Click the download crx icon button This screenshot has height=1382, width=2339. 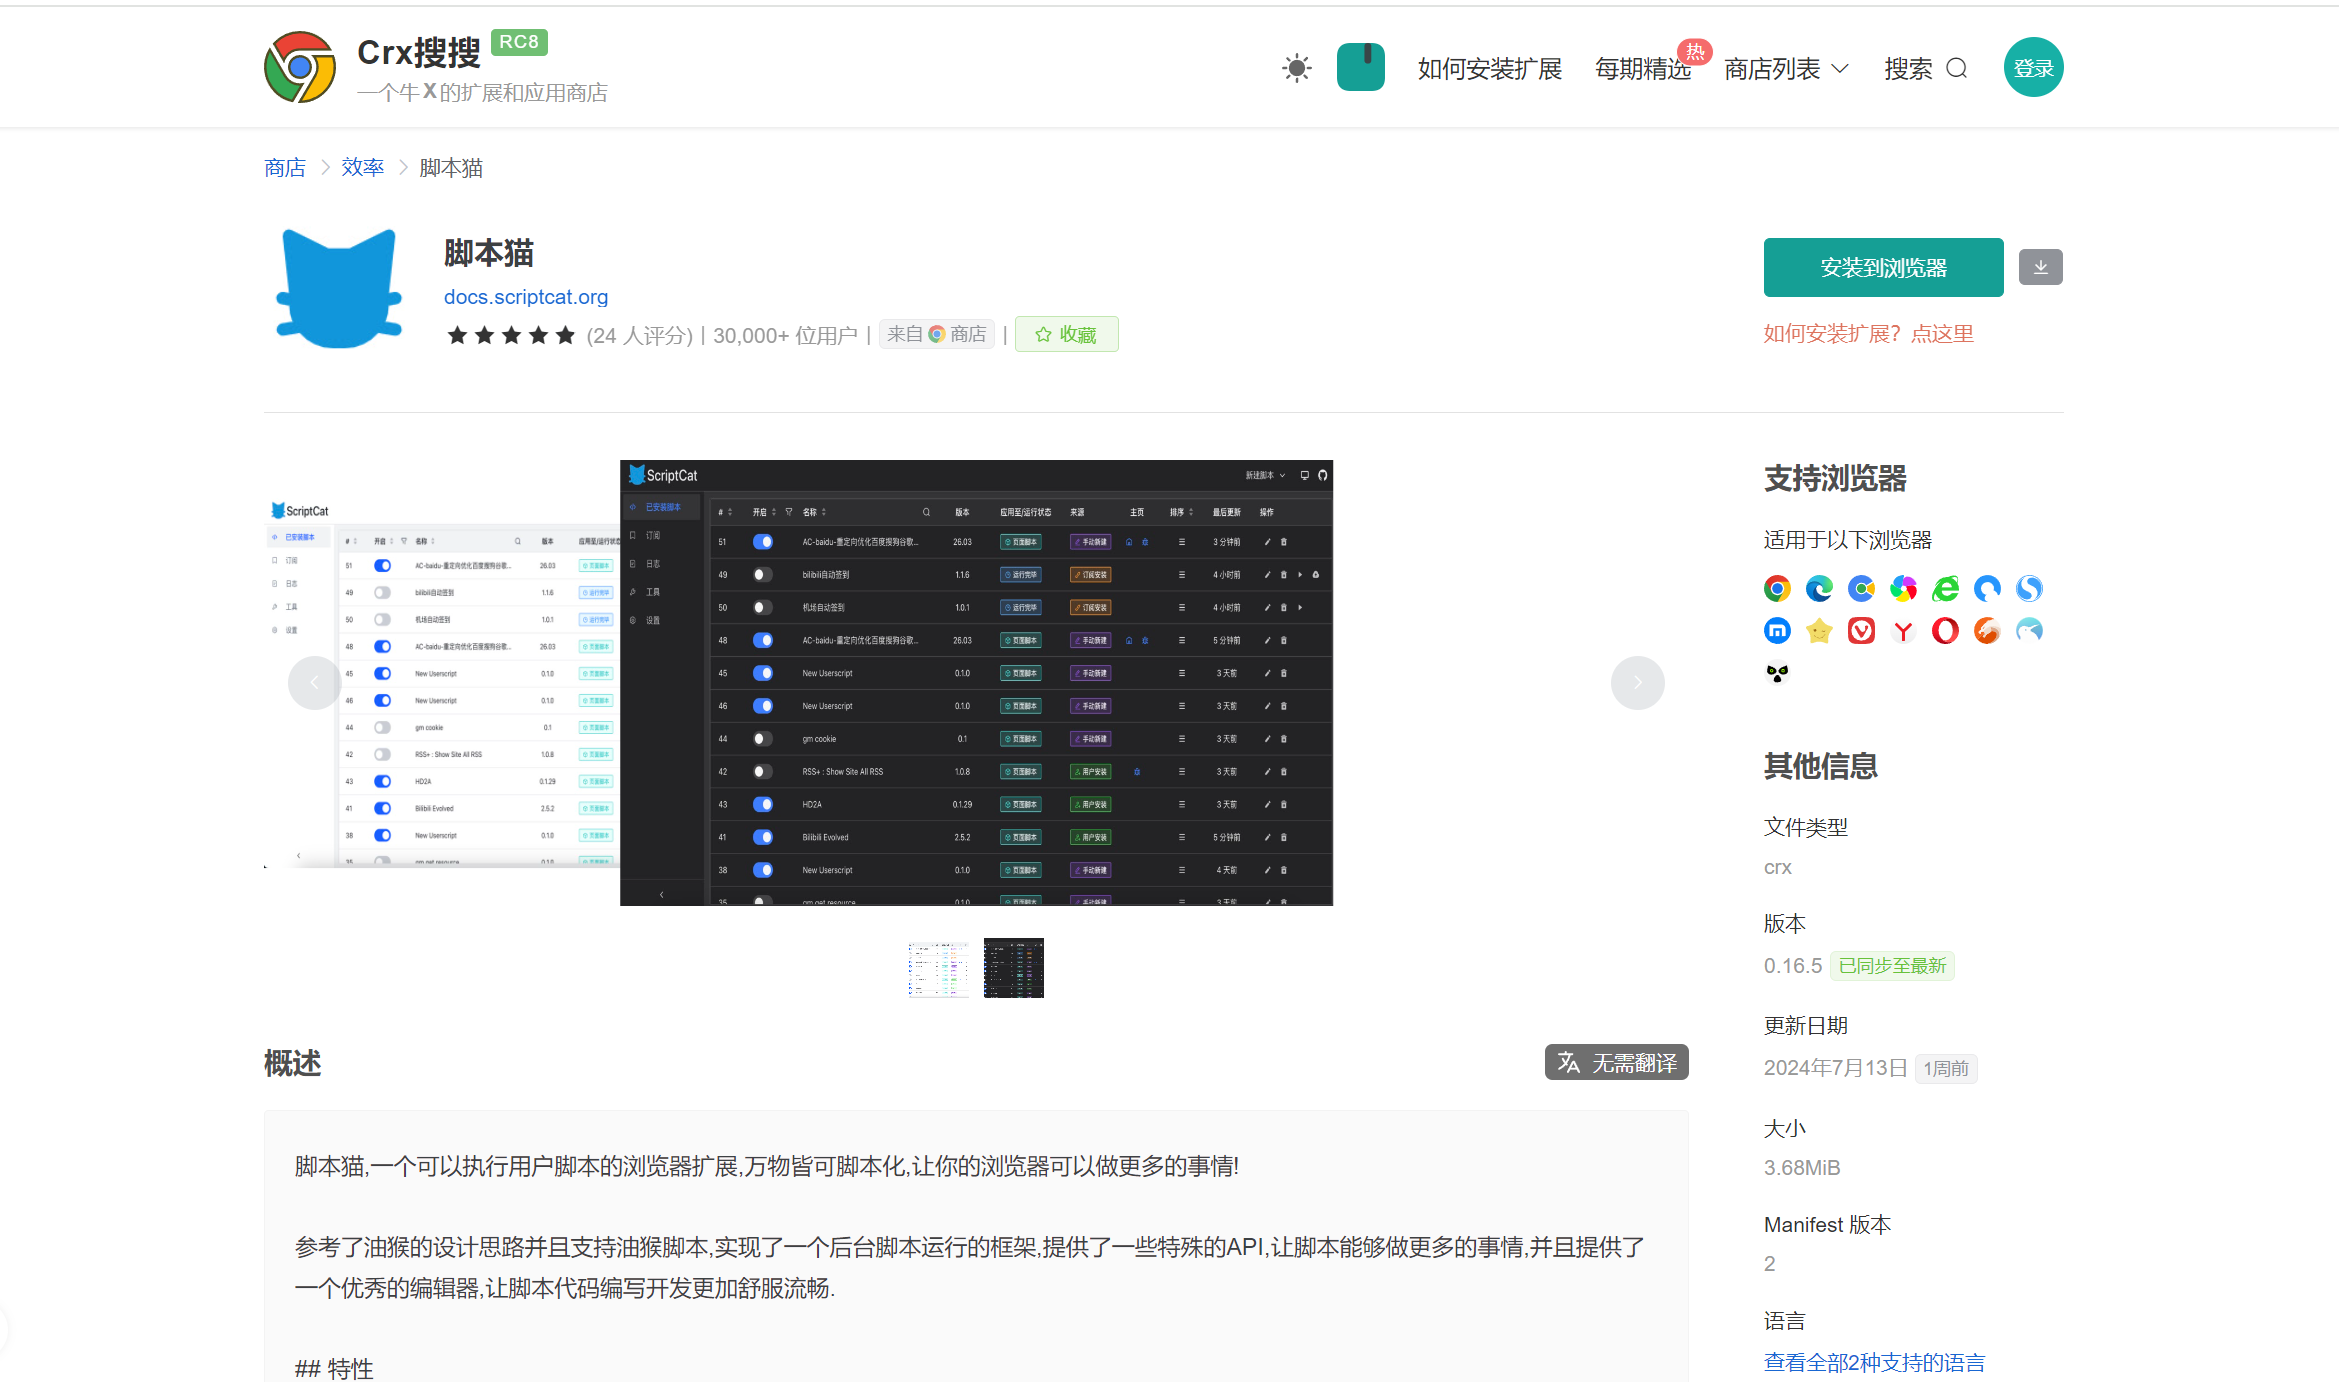(2040, 267)
